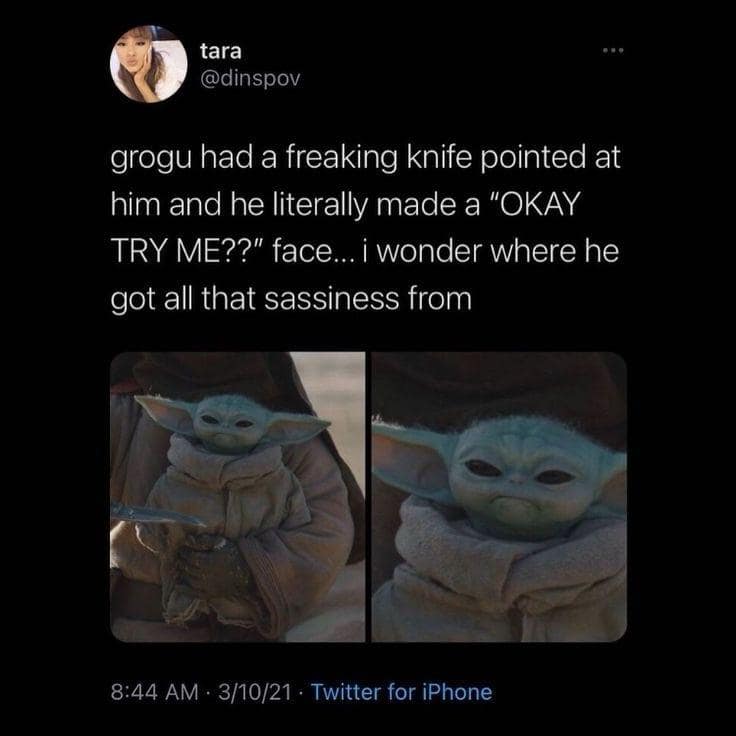Click the 8:44 AM timestamp
Image resolution: width=736 pixels, height=736 pixels.
tap(154, 692)
